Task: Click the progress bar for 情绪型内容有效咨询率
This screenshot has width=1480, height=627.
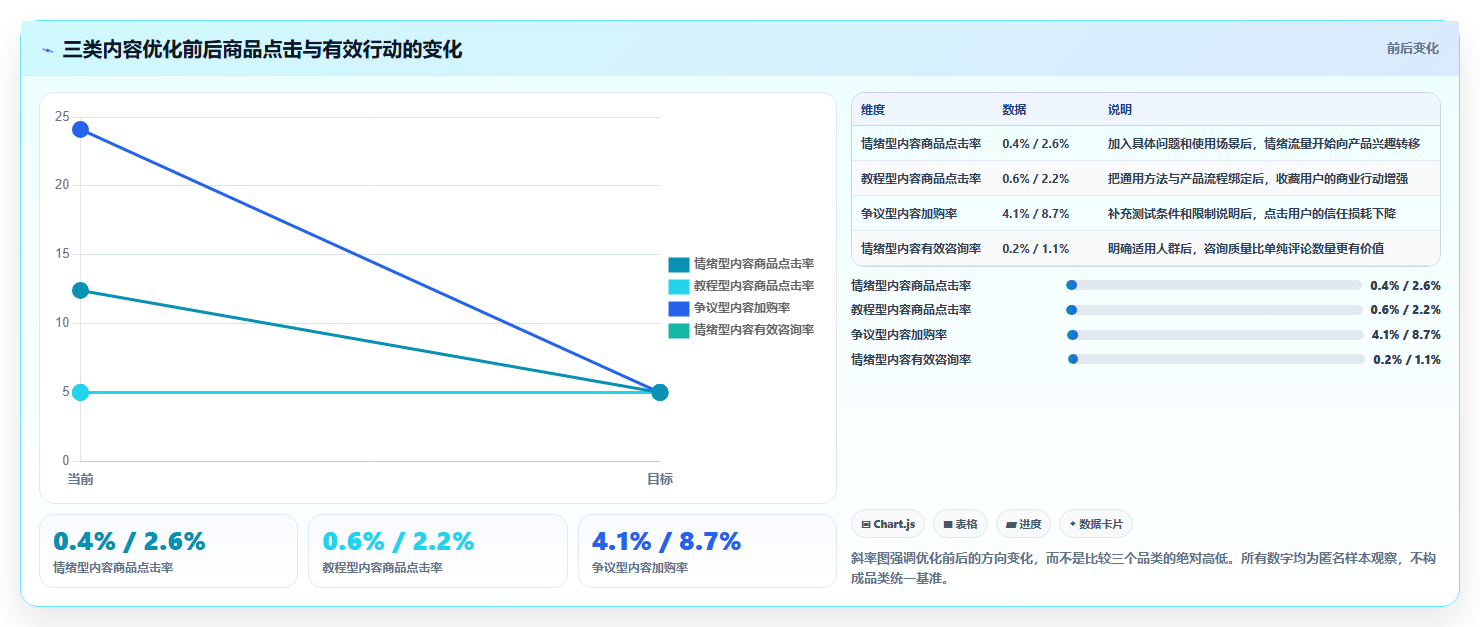Action: pos(1216,359)
